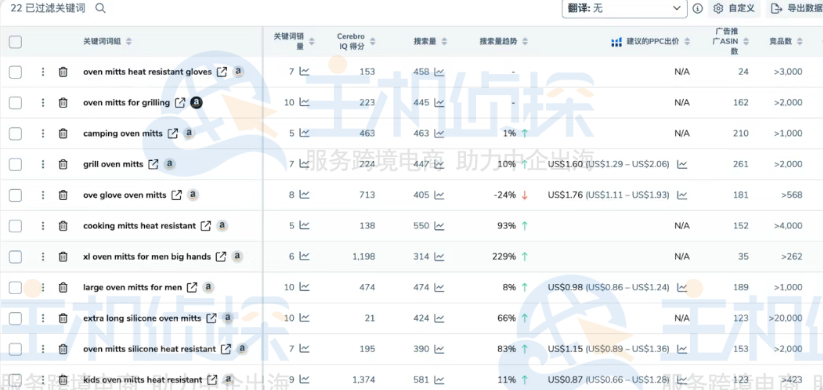Select the 'US$1.60' PPC bid value
Screen dimensions: 823x390
click(x=565, y=164)
